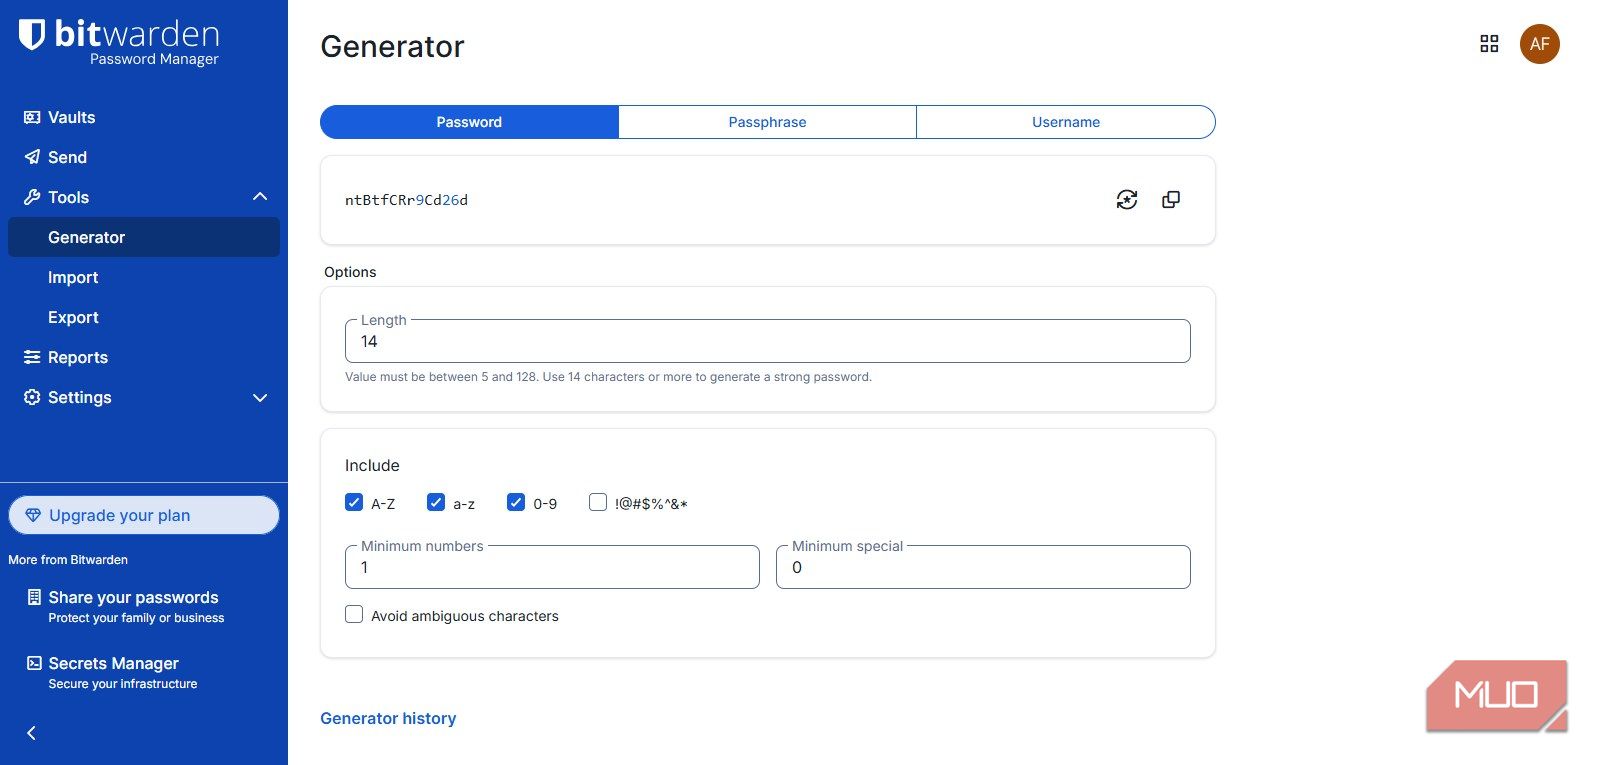Open the Reports section label
Viewport: 1600px width, 765px height.
78,357
